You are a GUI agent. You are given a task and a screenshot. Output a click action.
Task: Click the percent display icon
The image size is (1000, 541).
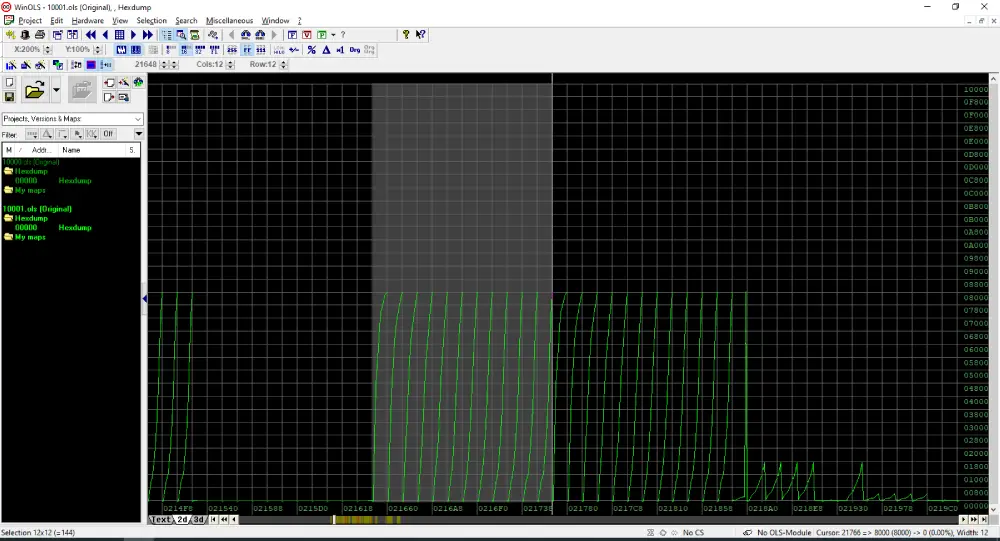pos(312,50)
